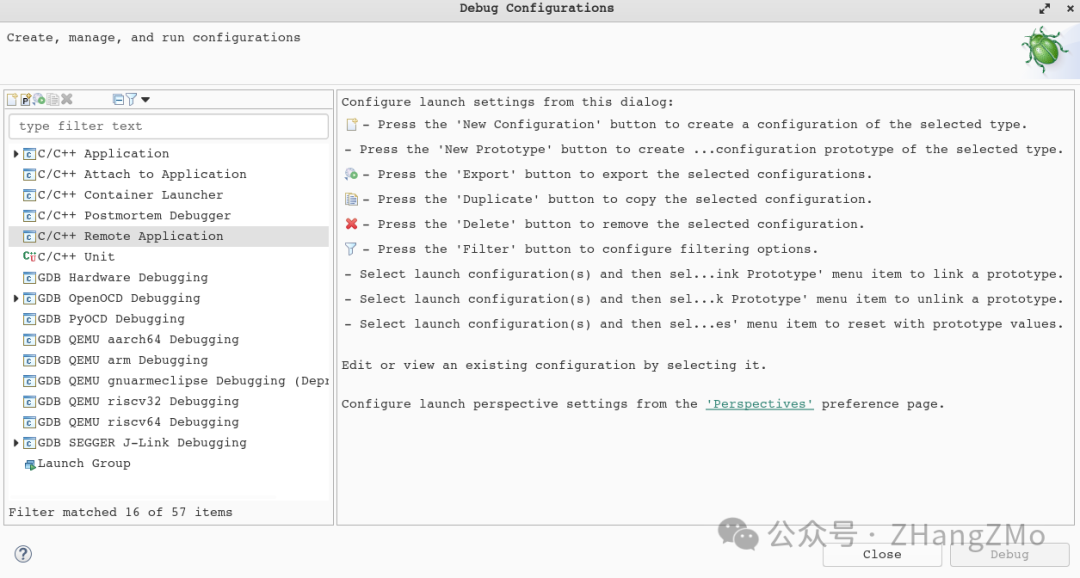Click the help question mark icon
This screenshot has width=1080, height=578.
(x=23, y=554)
